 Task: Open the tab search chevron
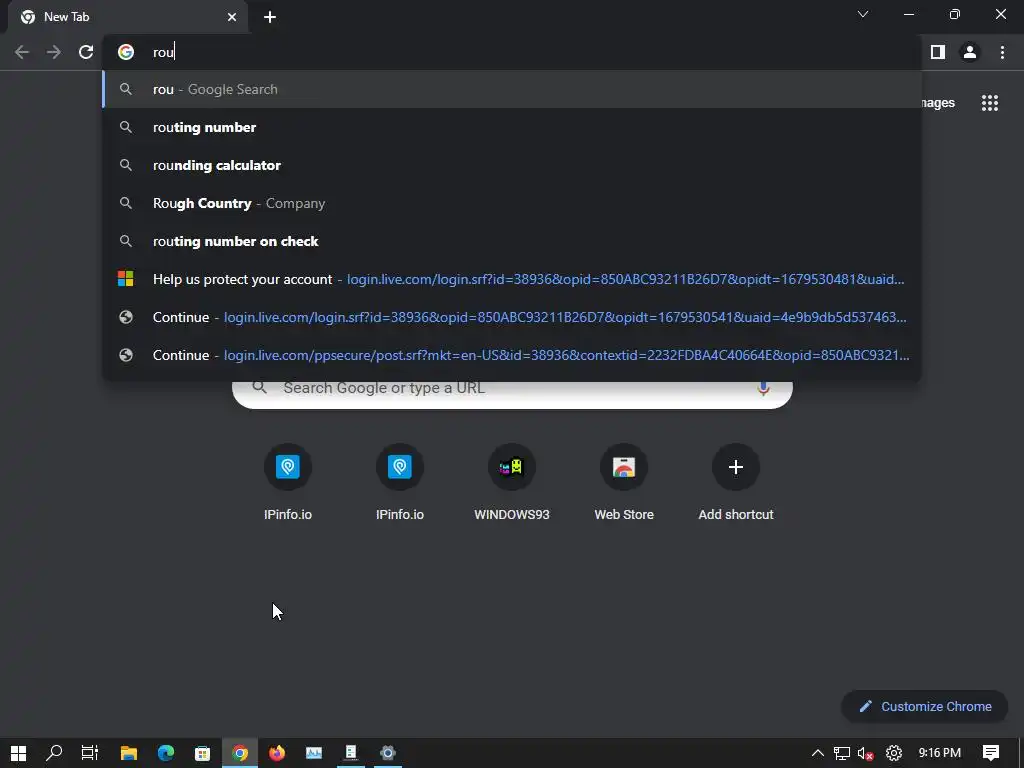coord(863,14)
